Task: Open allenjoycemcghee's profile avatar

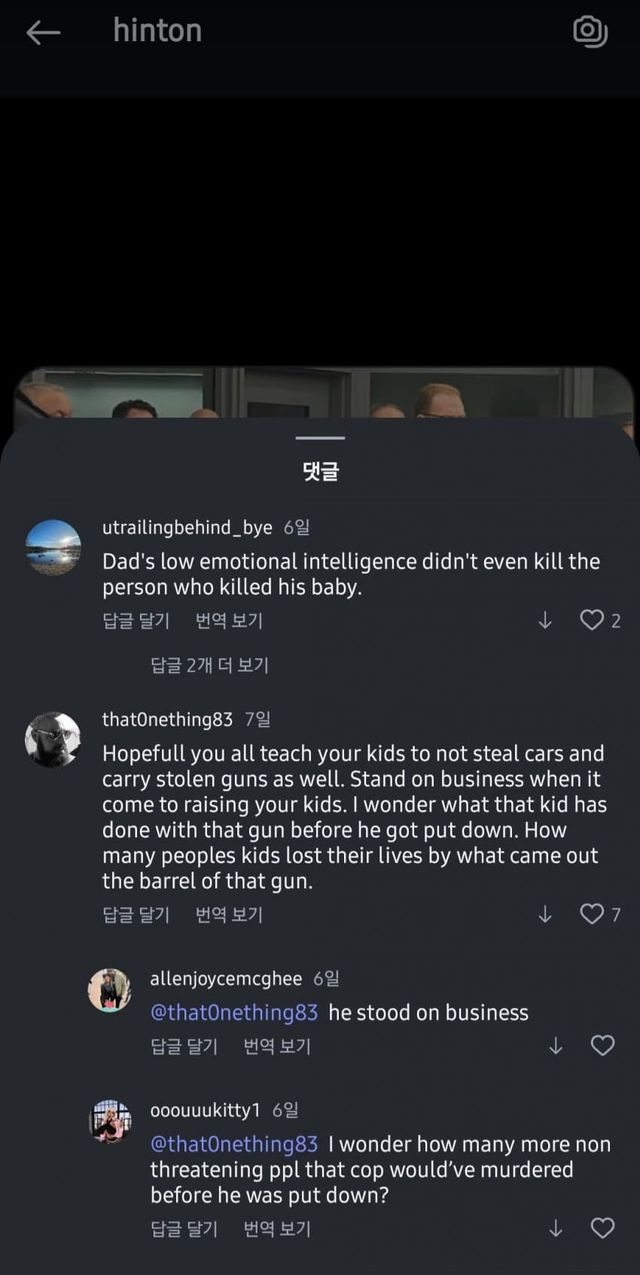Action: (110, 990)
